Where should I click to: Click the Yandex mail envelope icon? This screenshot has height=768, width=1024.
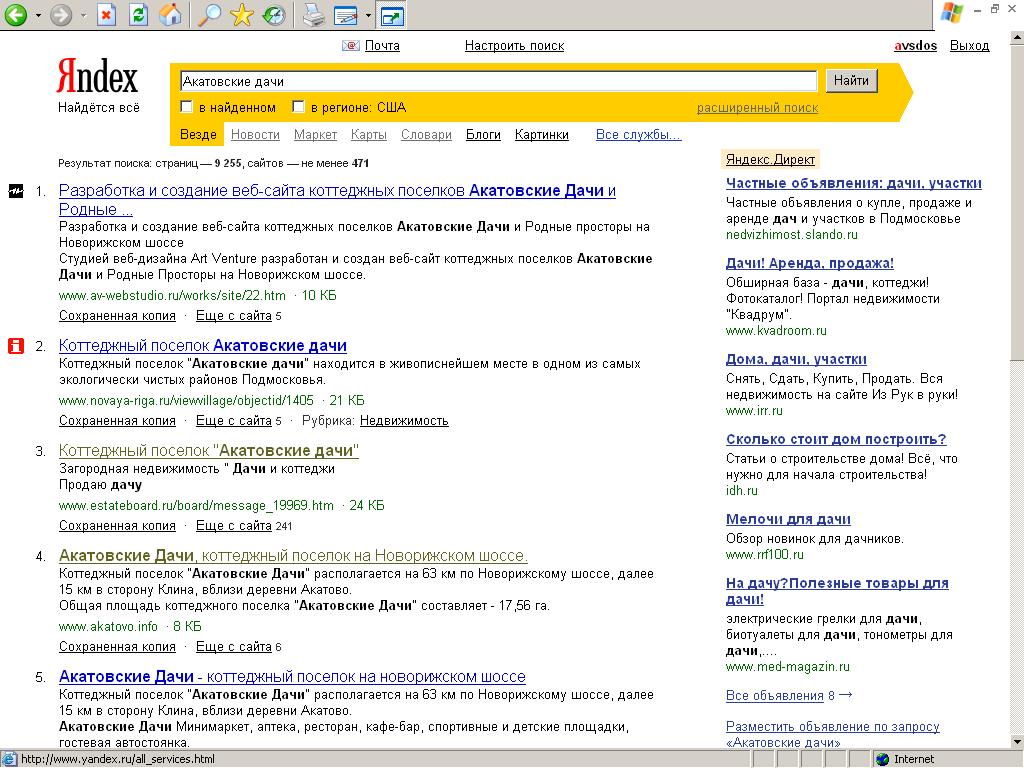click(350, 45)
